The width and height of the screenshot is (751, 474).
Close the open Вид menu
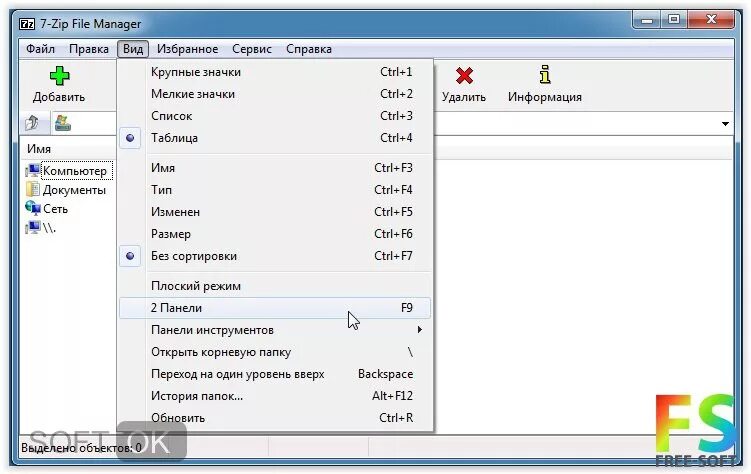(133, 49)
